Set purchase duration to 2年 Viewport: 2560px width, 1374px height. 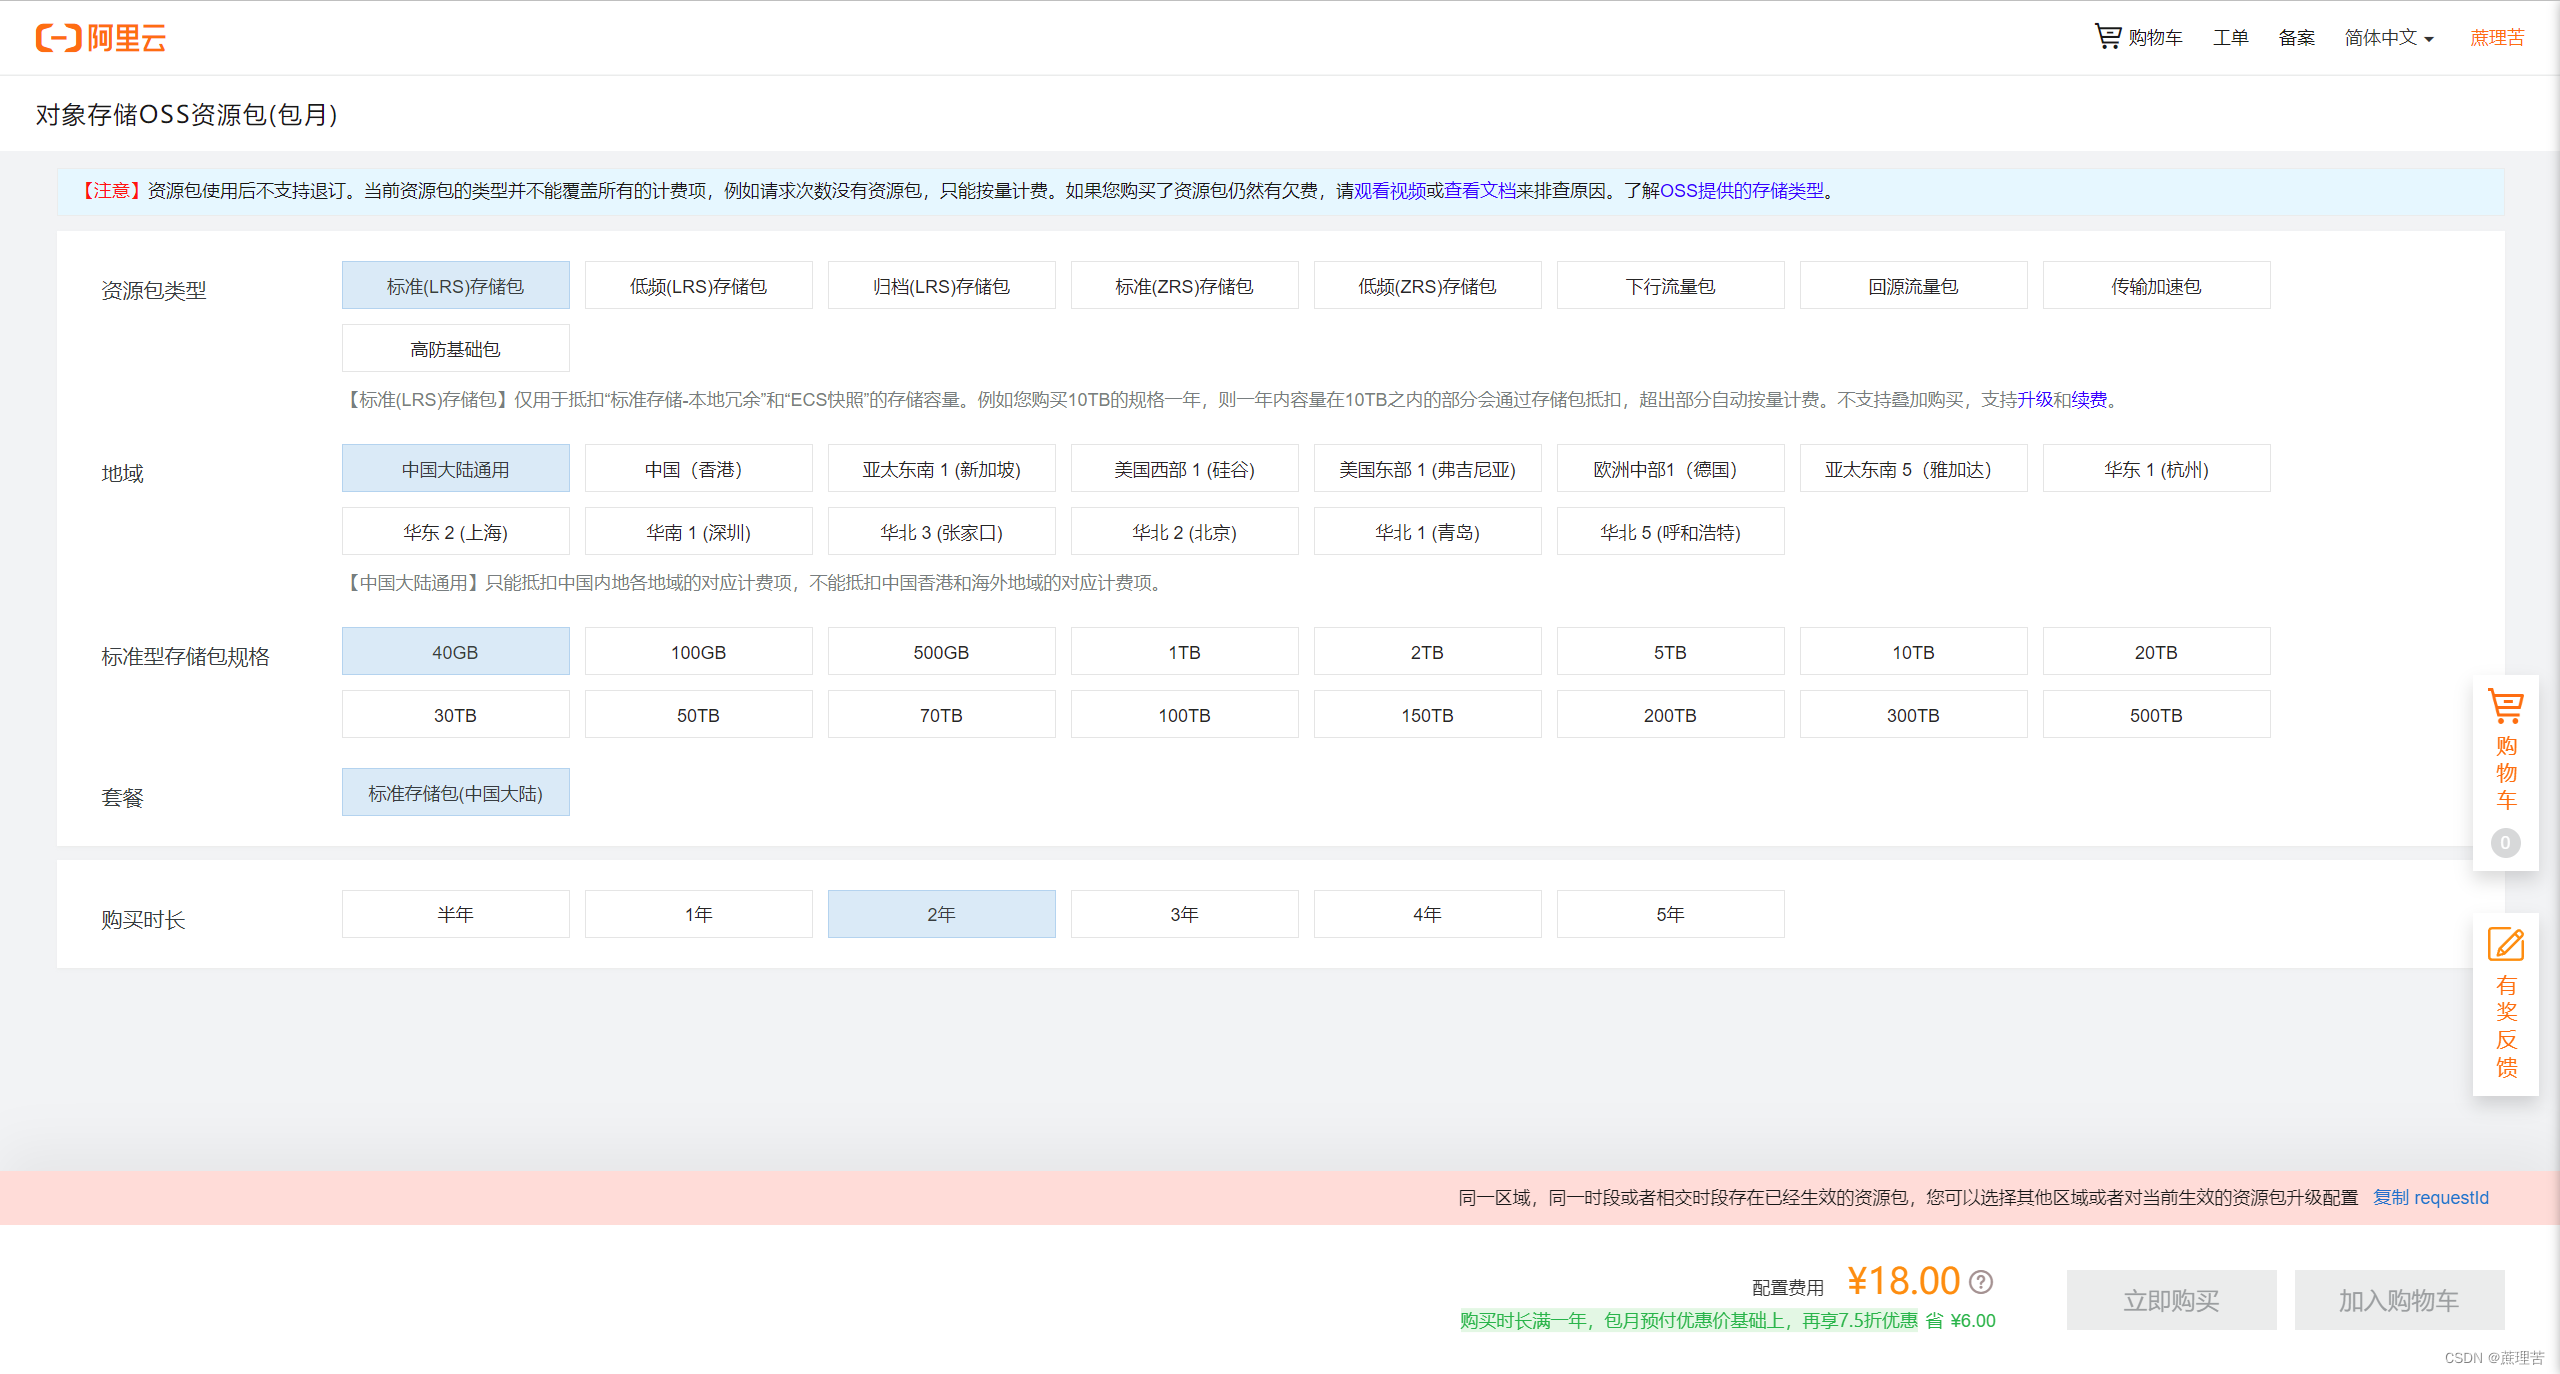pos(942,915)
